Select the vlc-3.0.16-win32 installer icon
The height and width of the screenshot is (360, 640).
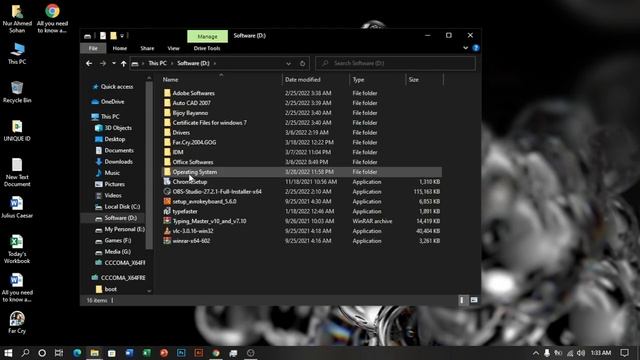pos(167,231)
